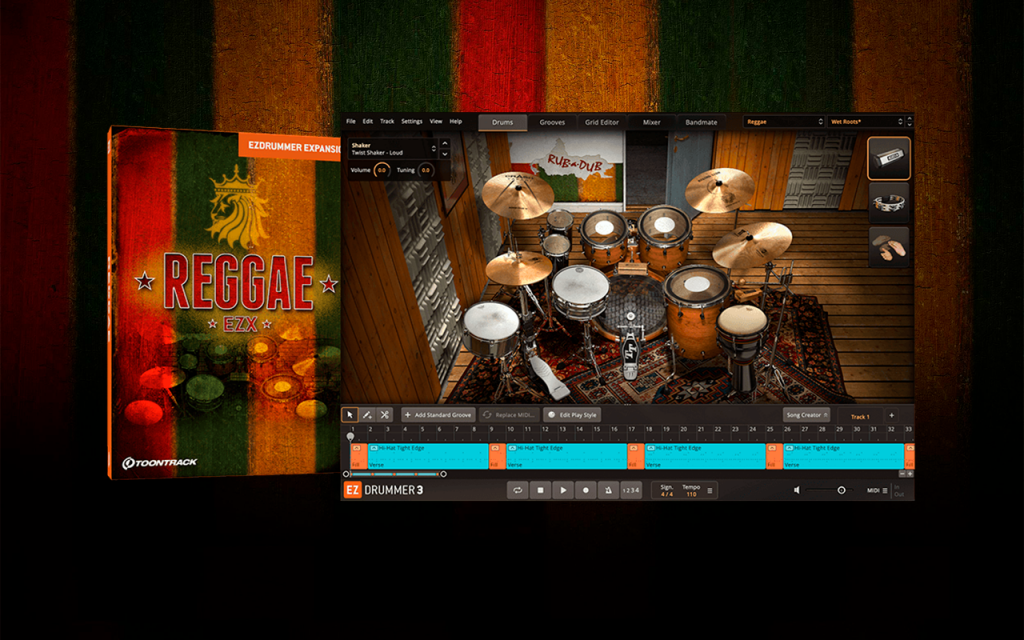
Task: Click bar 17 on the timeline ruler
Action: click(x=632, y=430)
